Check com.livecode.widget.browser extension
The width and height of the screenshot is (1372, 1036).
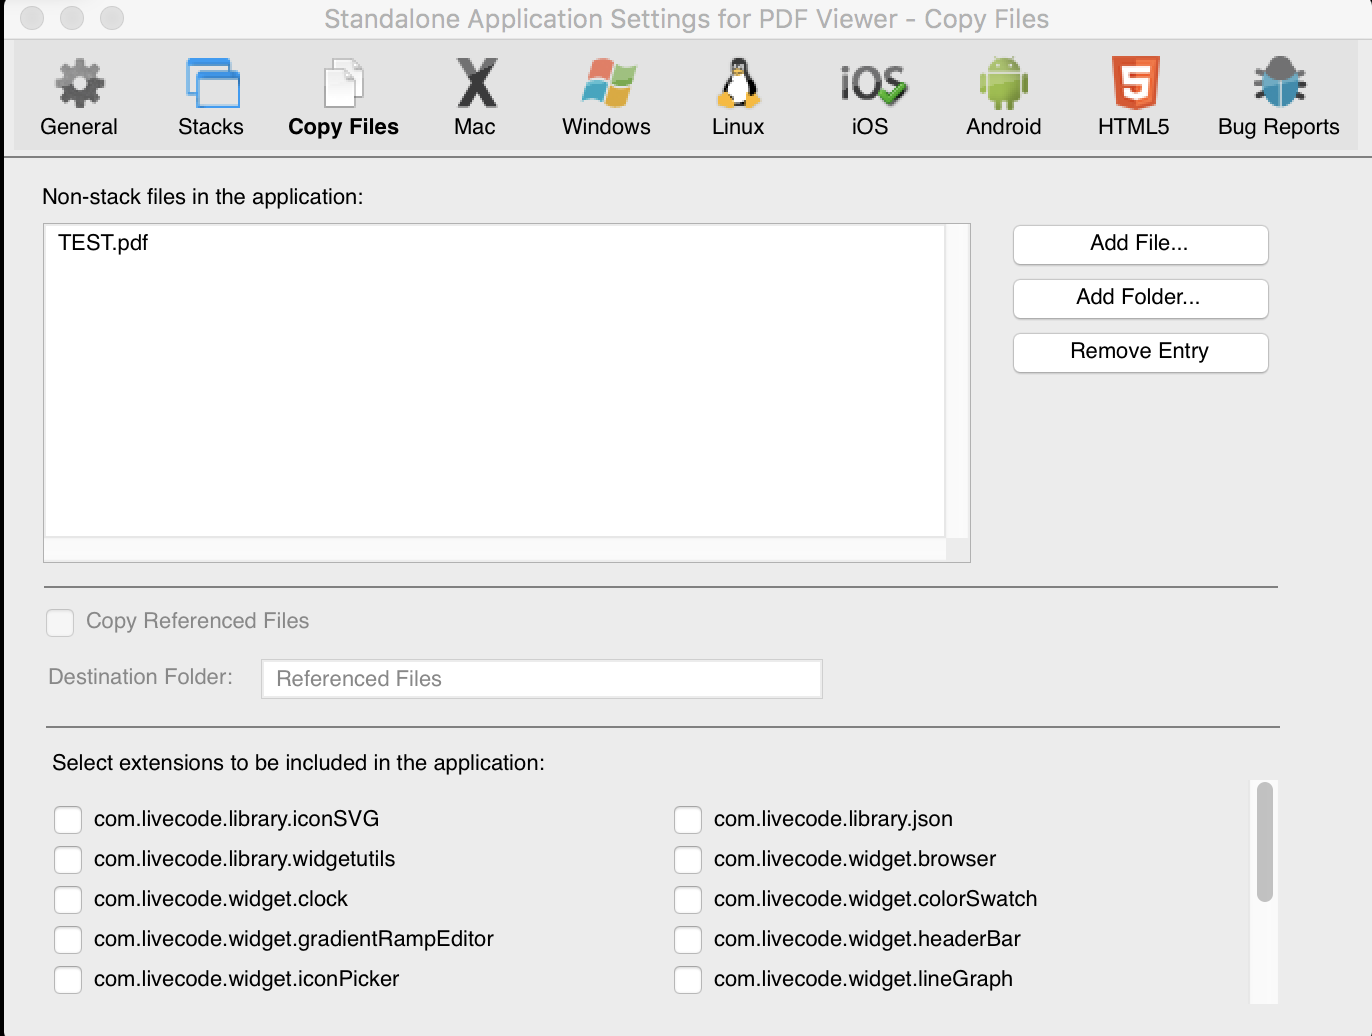(688, 860)
